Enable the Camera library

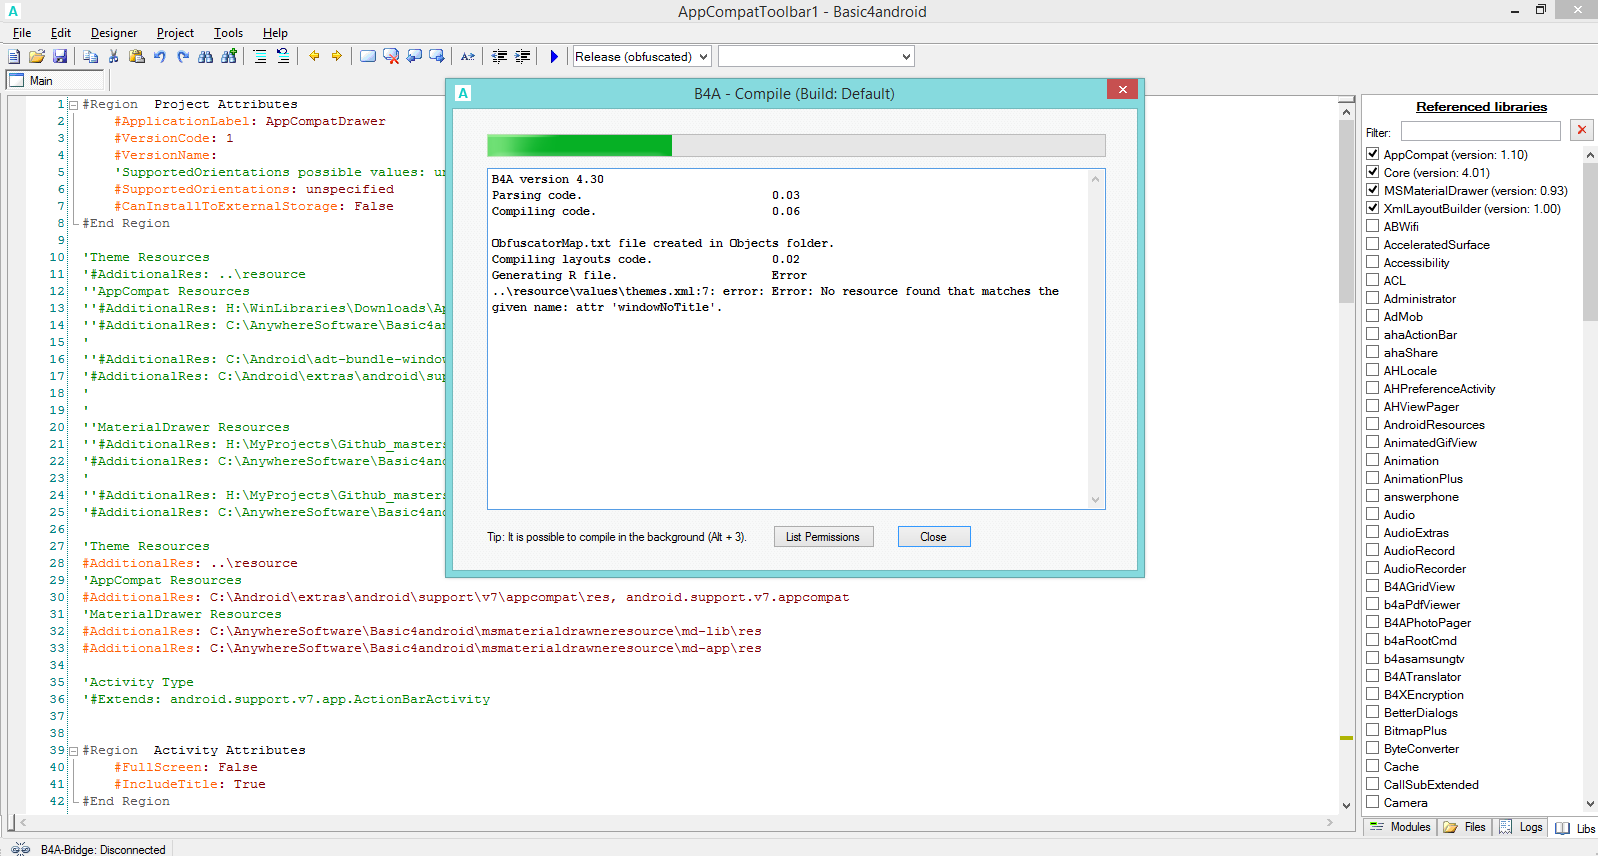tap(1373, 802)
